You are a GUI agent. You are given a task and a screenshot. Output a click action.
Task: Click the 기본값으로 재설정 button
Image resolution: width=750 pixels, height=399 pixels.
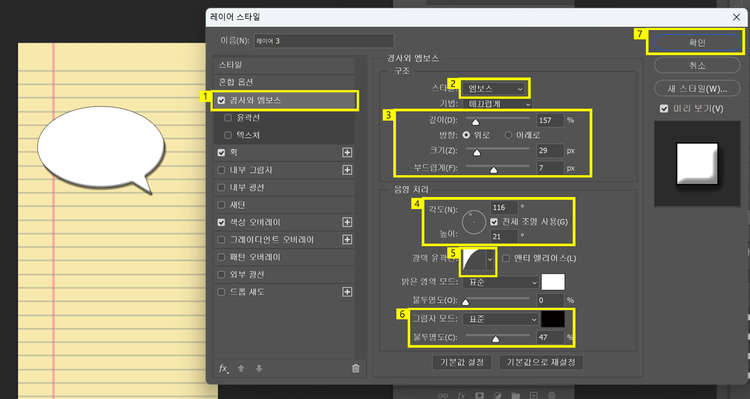(x=541, y=362)
